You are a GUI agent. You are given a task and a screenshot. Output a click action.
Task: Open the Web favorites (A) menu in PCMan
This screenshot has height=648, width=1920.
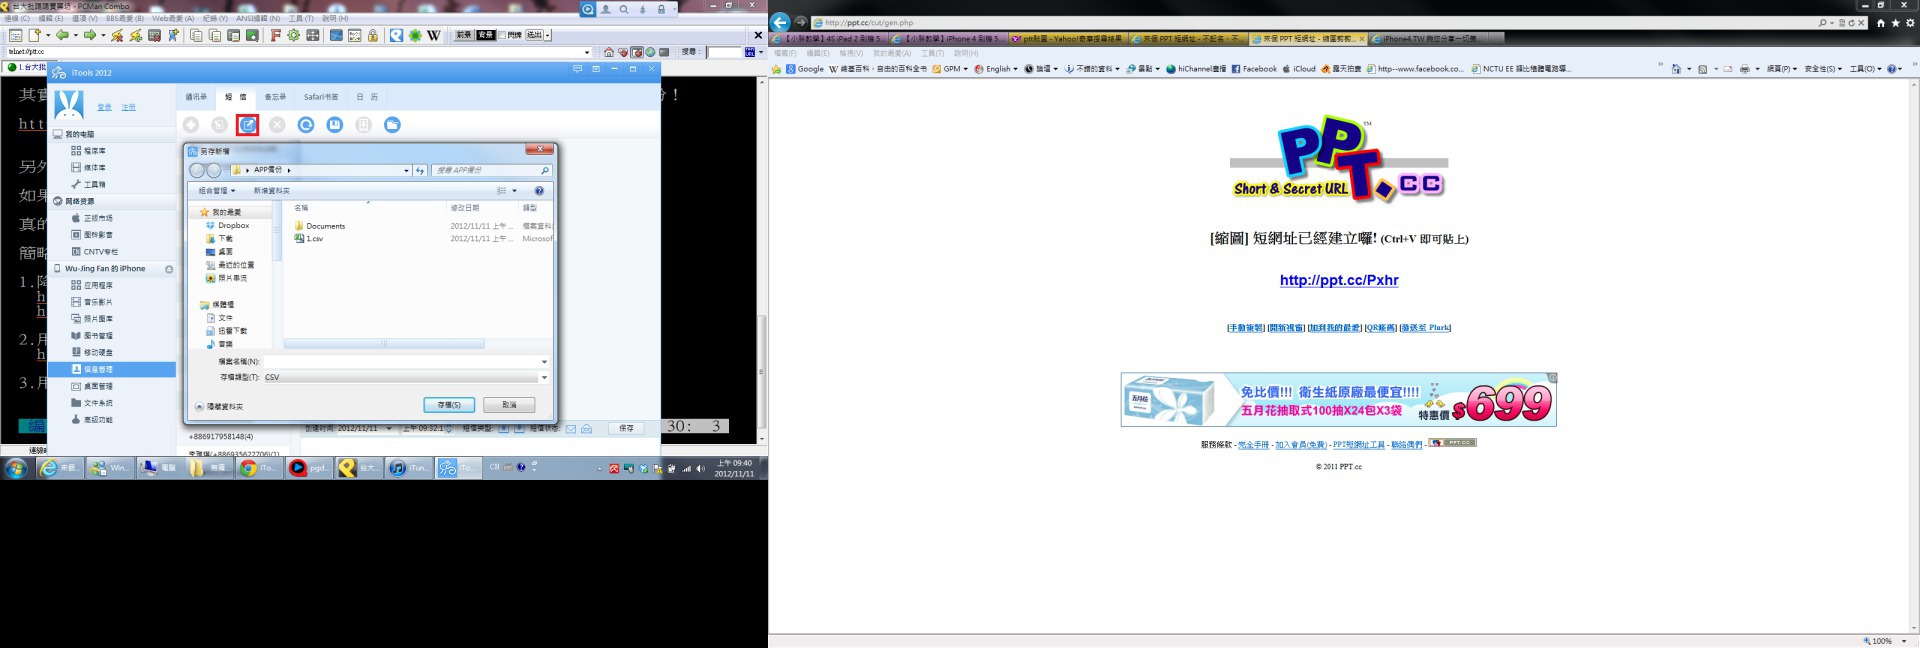173,18
